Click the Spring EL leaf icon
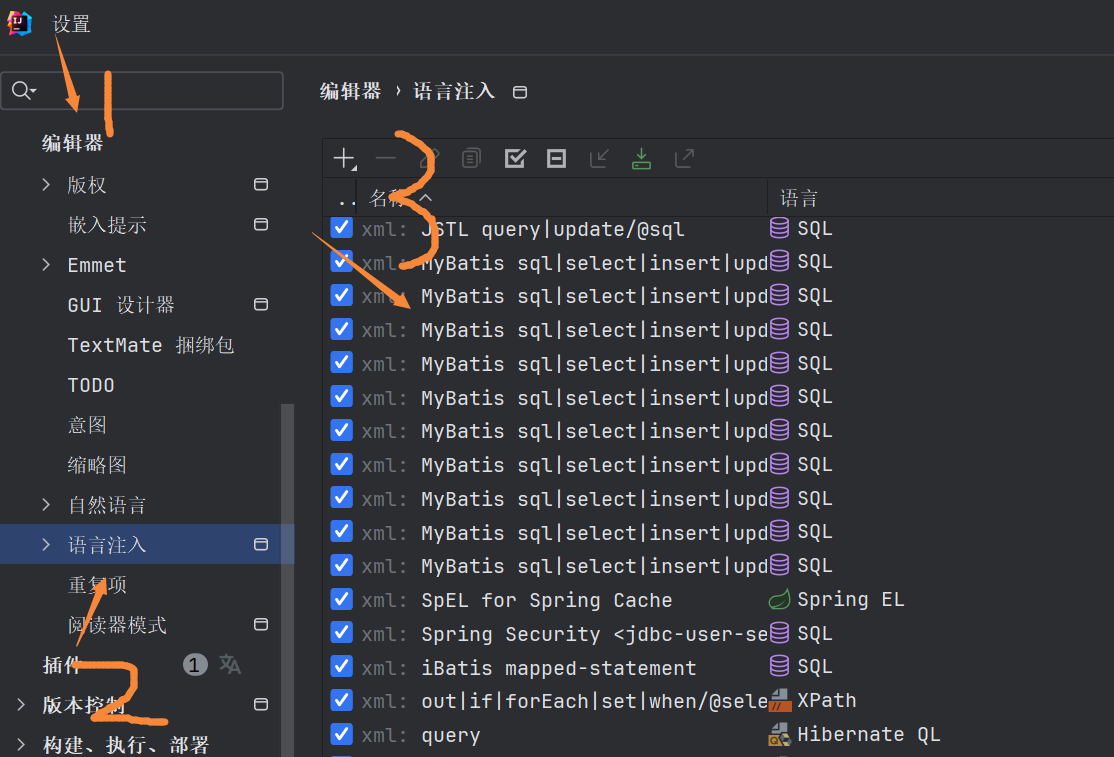The image size is (1114, 757). [x=779, y=599]
